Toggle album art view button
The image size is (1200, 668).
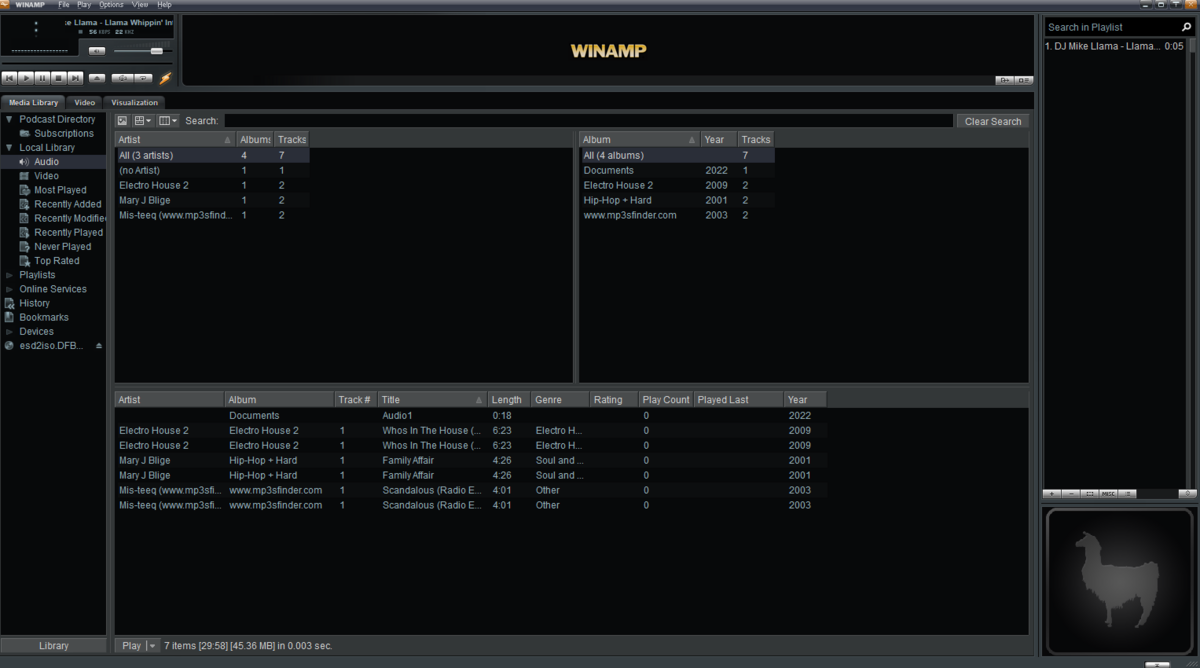pyautogui.click(x=122, y=121)
